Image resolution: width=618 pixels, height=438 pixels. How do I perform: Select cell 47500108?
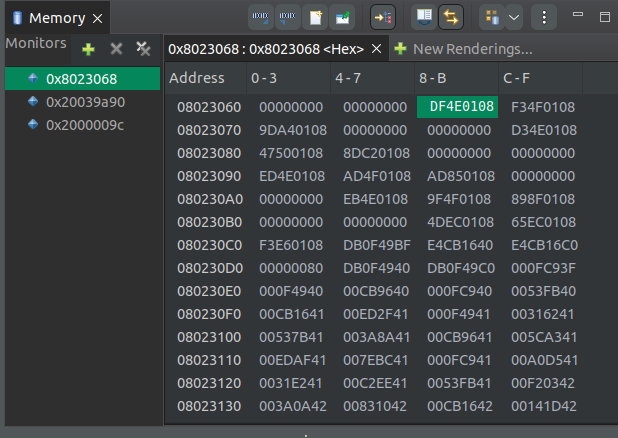[291, 153]
